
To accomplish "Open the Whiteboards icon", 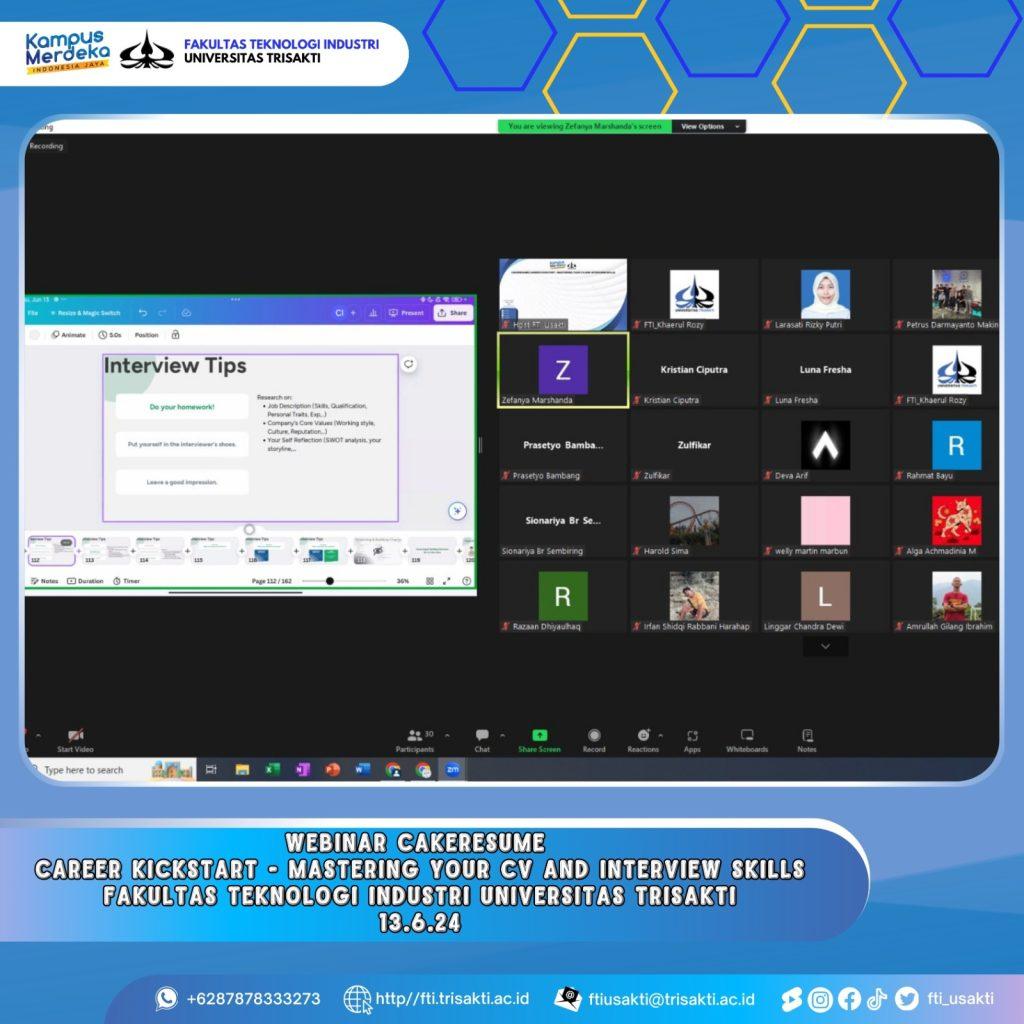I will point(747,735).
